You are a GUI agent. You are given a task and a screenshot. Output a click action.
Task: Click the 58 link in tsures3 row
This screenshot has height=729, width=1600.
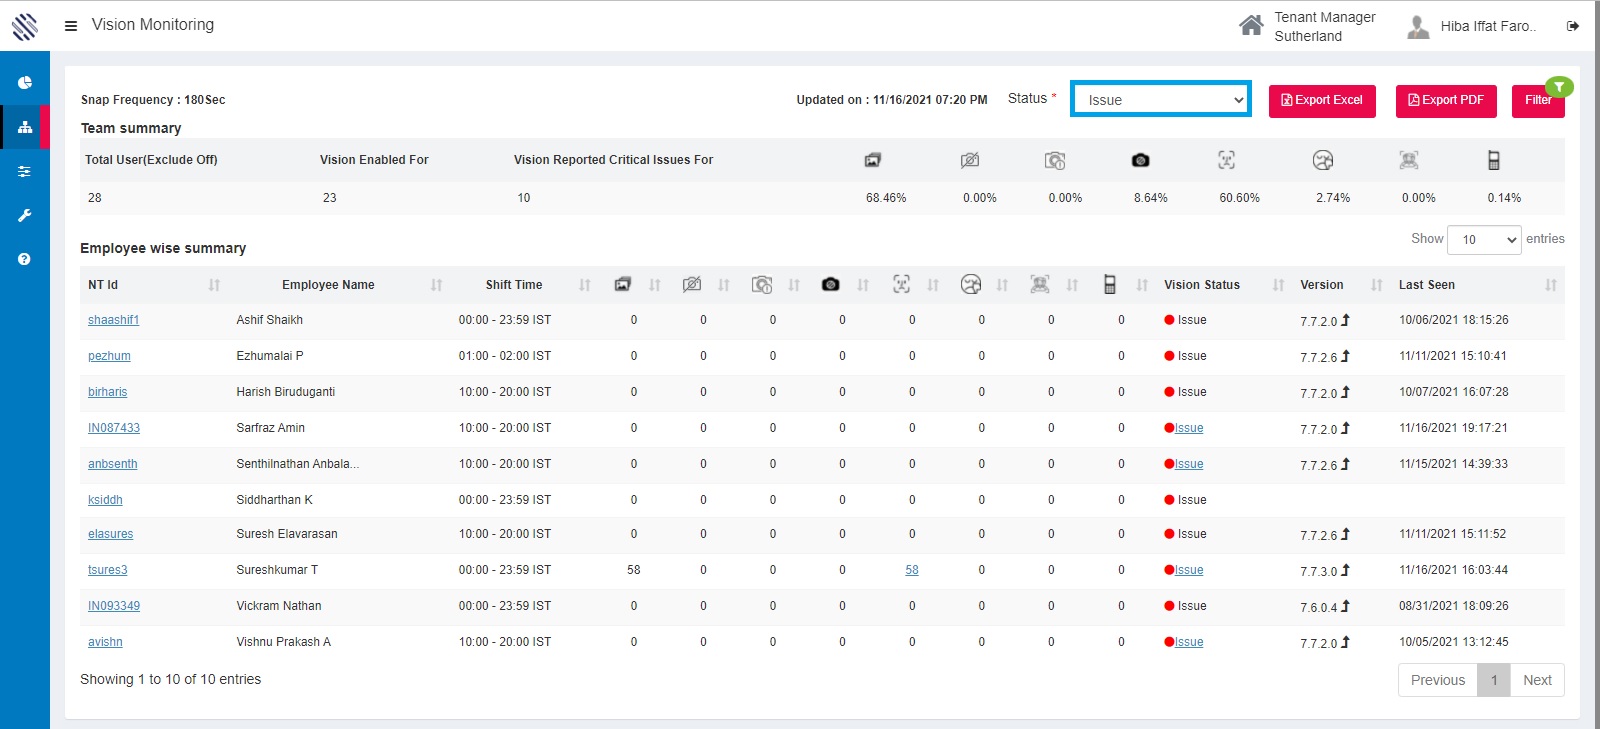(912, 570)
